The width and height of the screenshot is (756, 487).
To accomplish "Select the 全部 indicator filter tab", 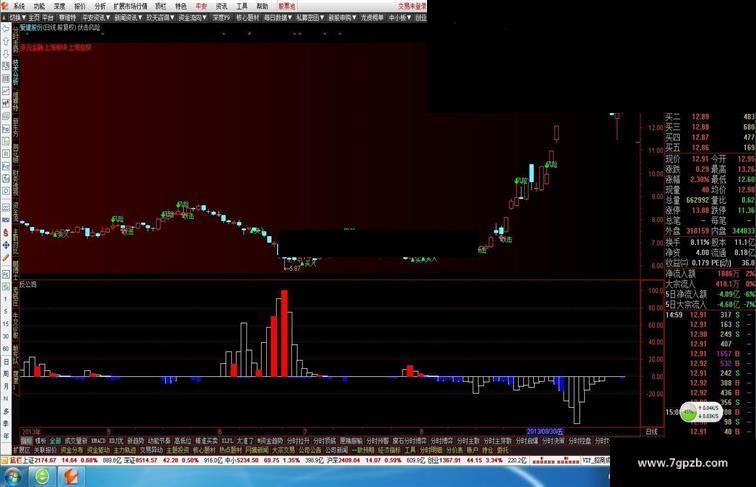I will click(55, 441).
